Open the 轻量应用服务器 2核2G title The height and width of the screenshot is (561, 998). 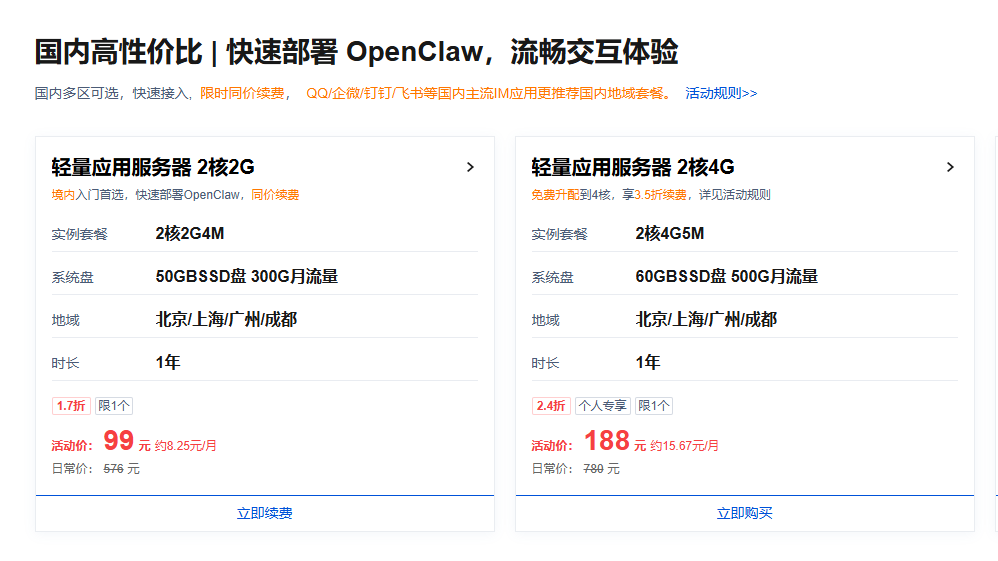tap(153, 167)
